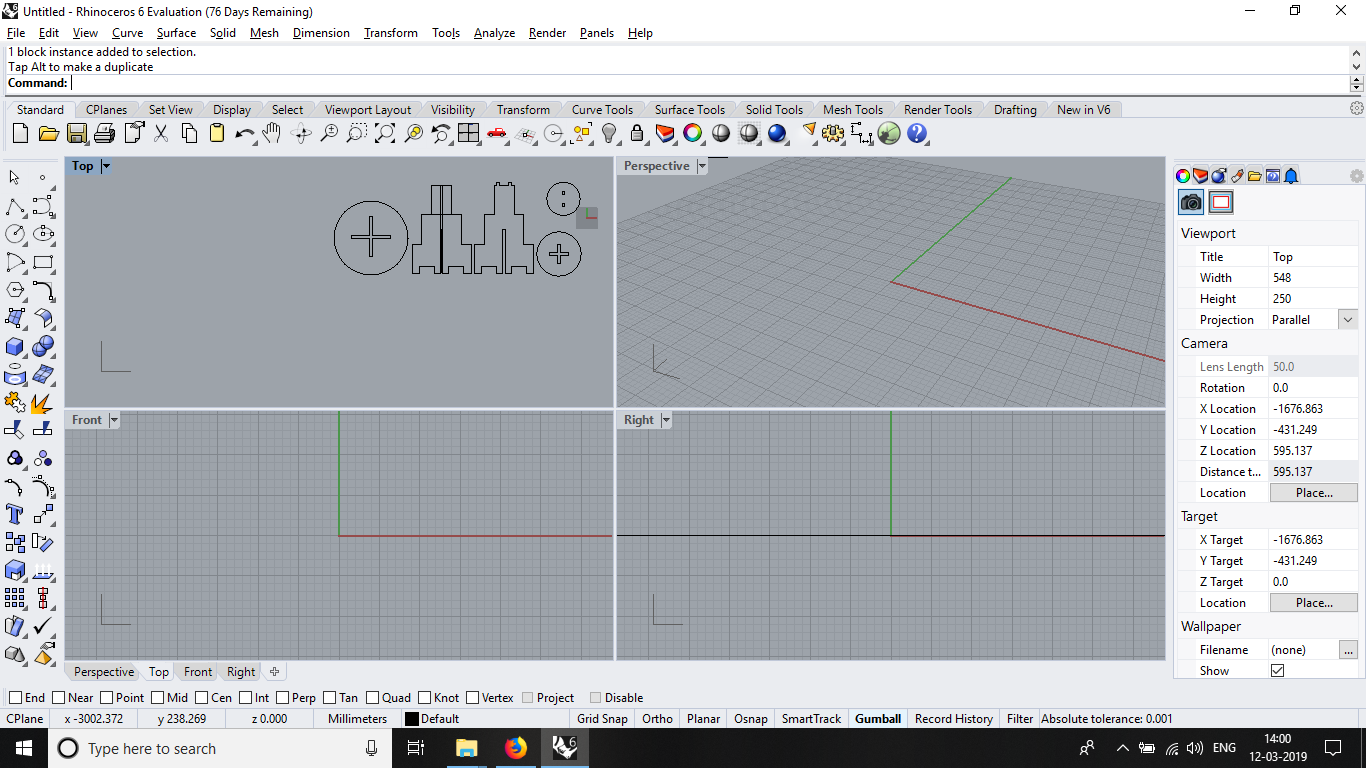Screen dimensions: 1366x768
Task: Click the Windows search box on taskbar
Action: click(x=219, y=748)
